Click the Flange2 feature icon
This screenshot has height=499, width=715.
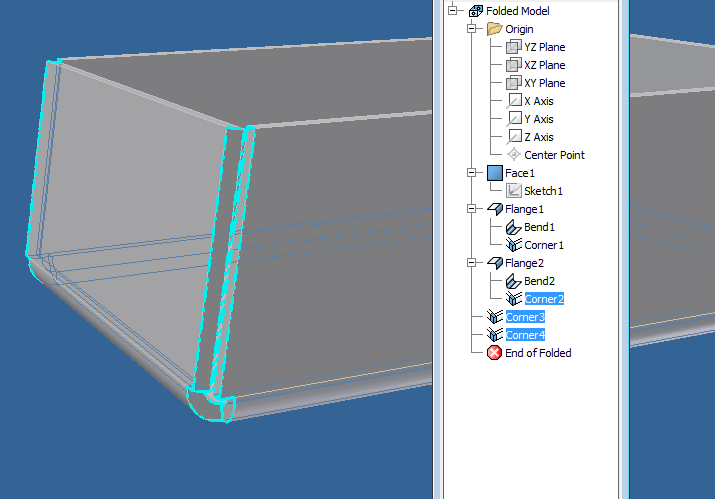pos(495,263)
